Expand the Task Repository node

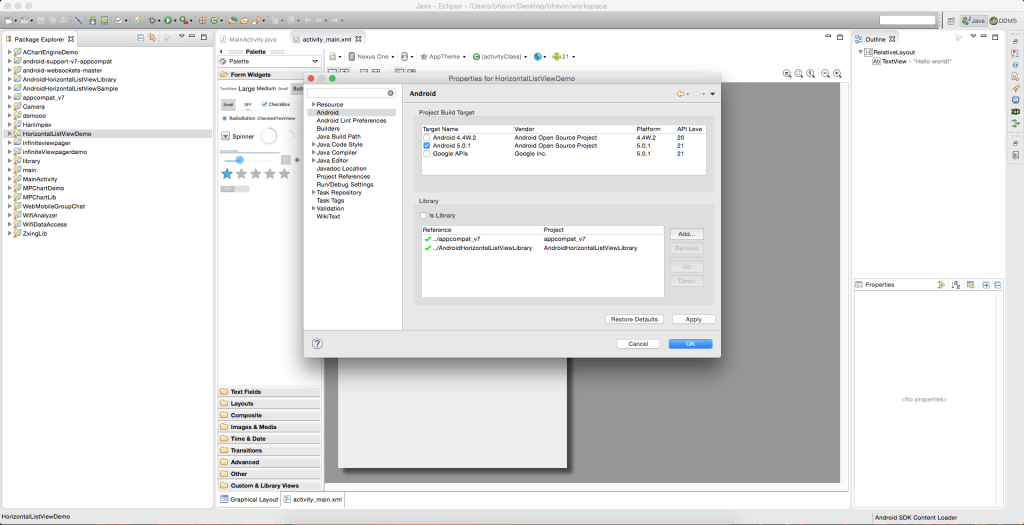coord(313,193)
